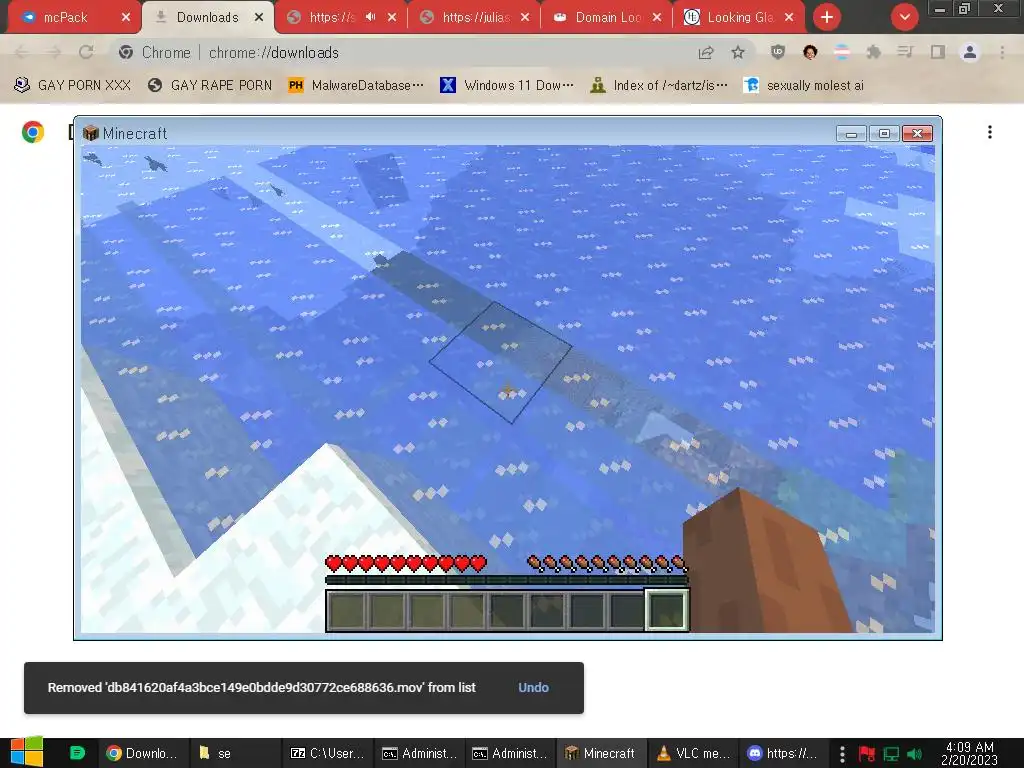Screen dimensions: 1024x768
Task: Open the downloads page more-actions menu
Action: (x=990, y=132)
